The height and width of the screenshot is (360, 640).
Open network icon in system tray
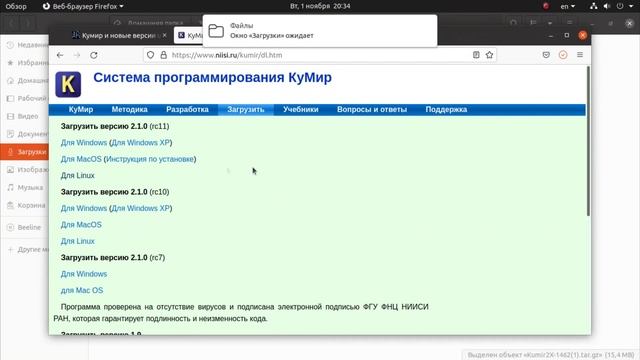[593, 6]
